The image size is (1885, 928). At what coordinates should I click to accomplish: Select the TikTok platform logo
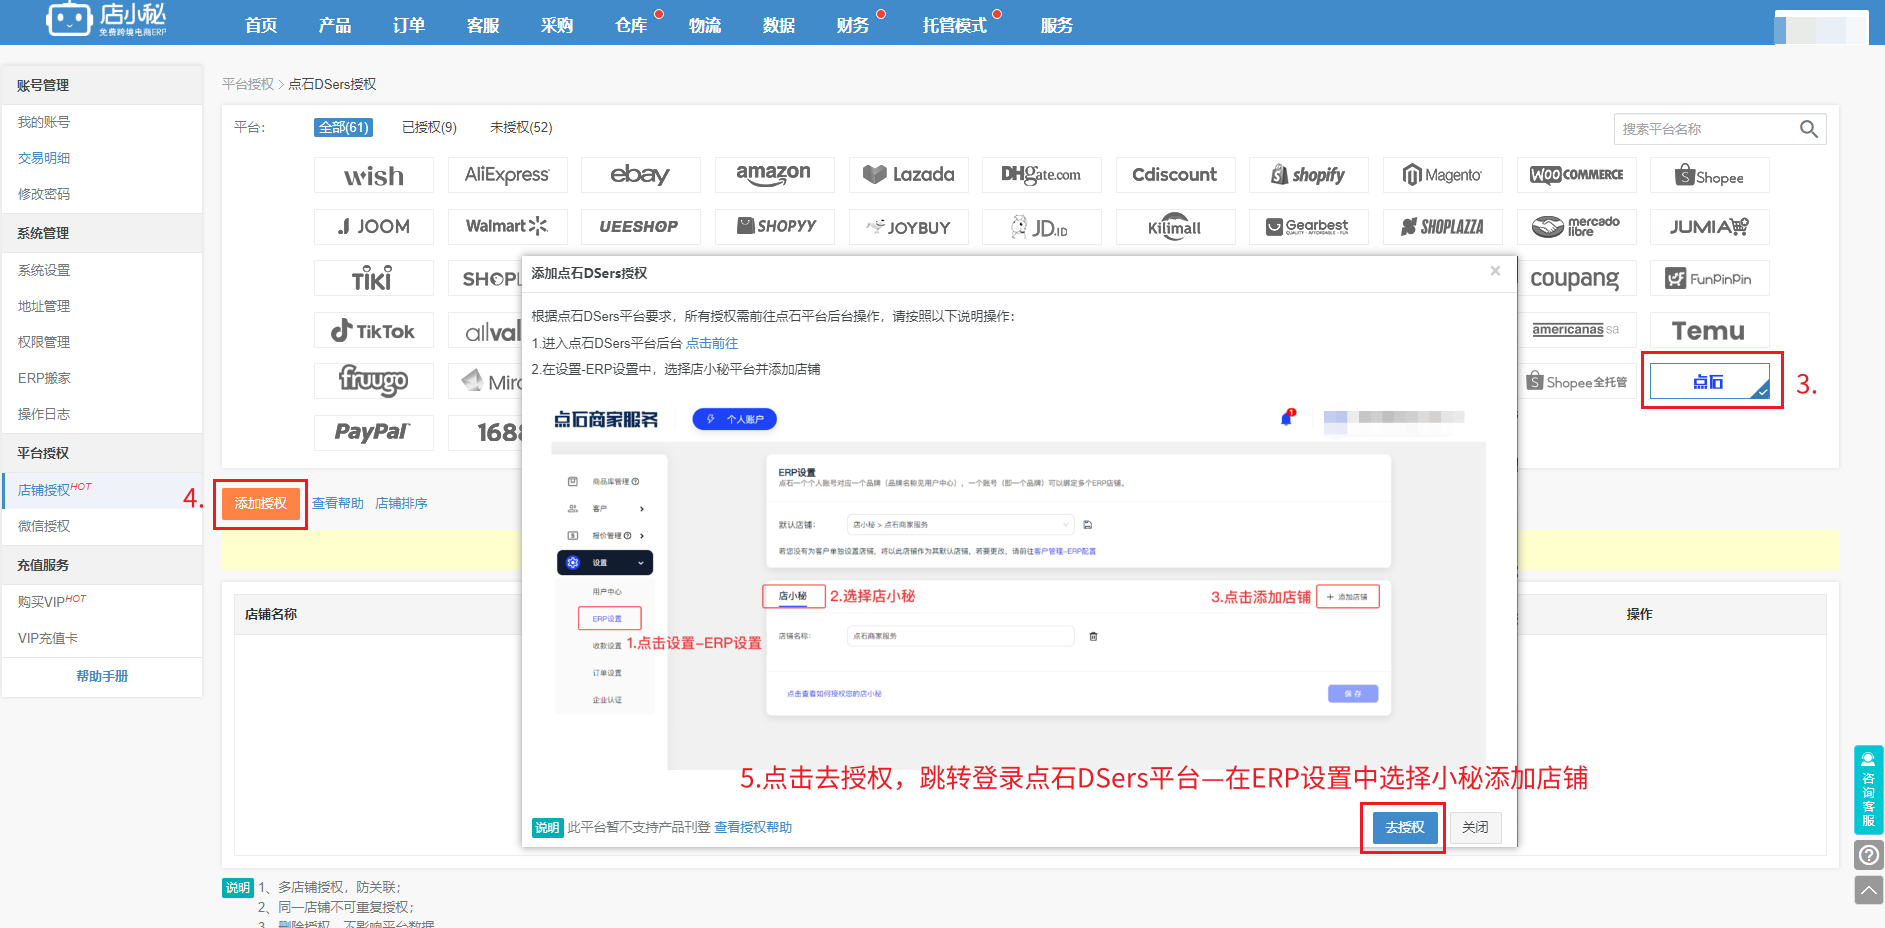coord(374,330)
